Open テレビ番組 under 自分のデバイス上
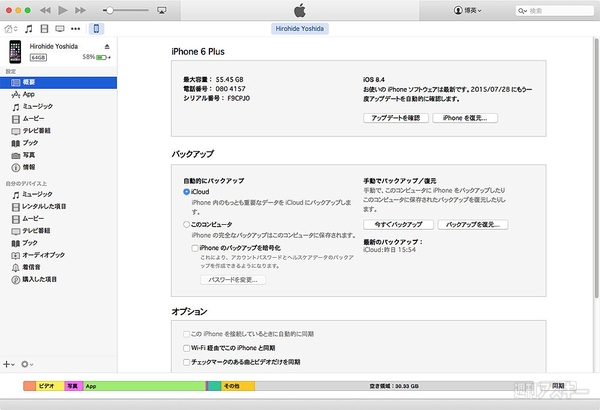This screenshot has width=600, height=410. point(59,231)
